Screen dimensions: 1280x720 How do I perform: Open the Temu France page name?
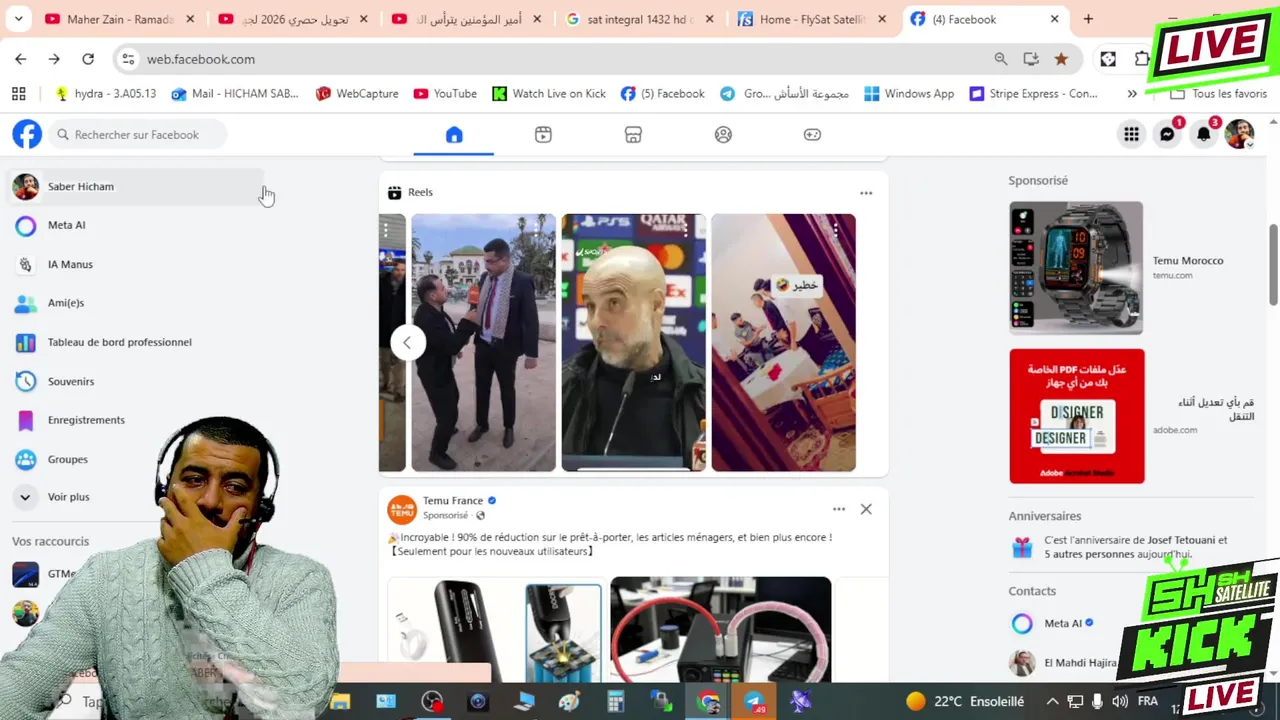tap(452, 501)
